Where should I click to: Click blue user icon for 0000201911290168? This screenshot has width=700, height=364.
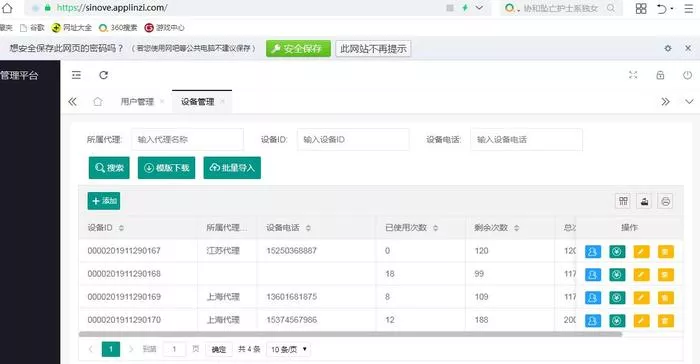pos(593,275)
